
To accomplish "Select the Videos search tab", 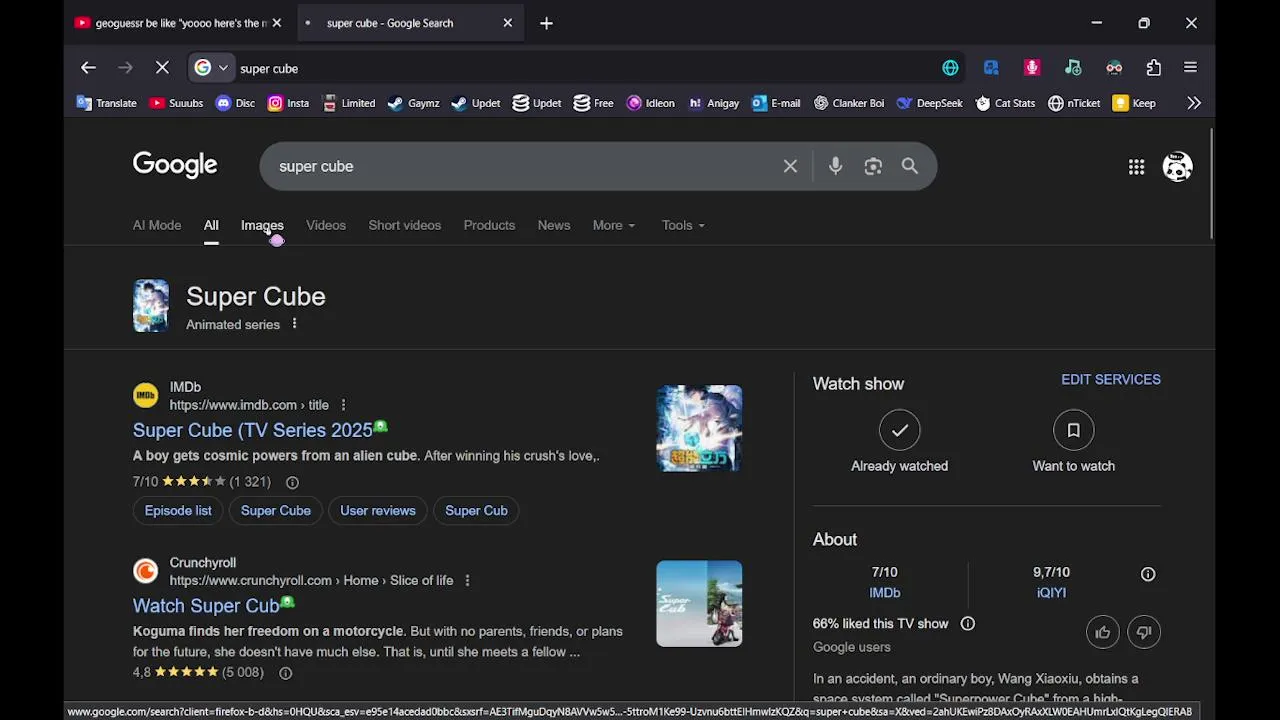I will click(x=326, y=225).
